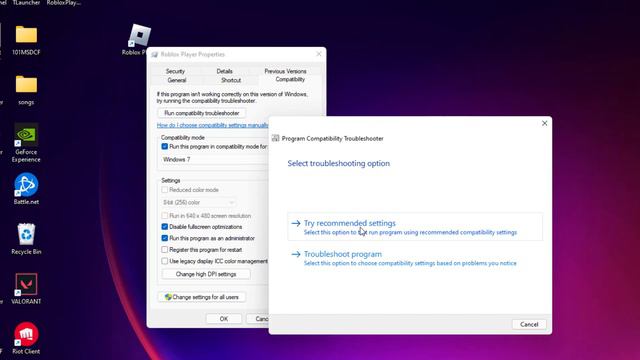Click Change high DPI settings button
Viewport: 640px width, 360px height.
tap(206, 274)
